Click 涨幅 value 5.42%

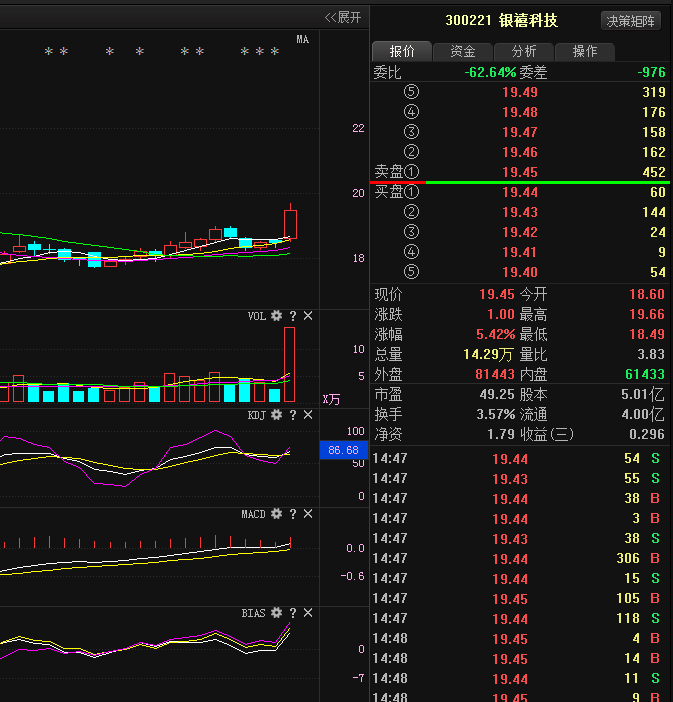pyautogui.click(x=496, y=334)
